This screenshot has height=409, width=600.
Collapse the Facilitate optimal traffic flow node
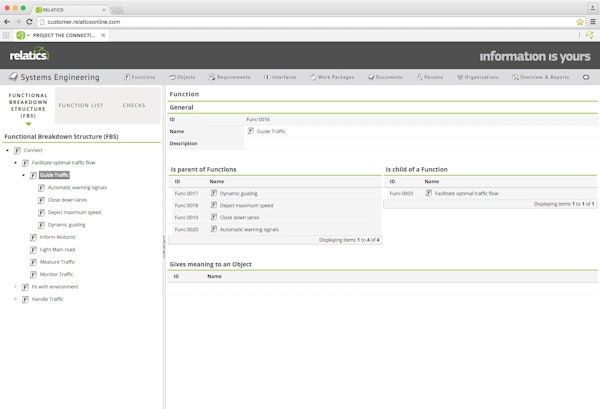click(15, 163)
